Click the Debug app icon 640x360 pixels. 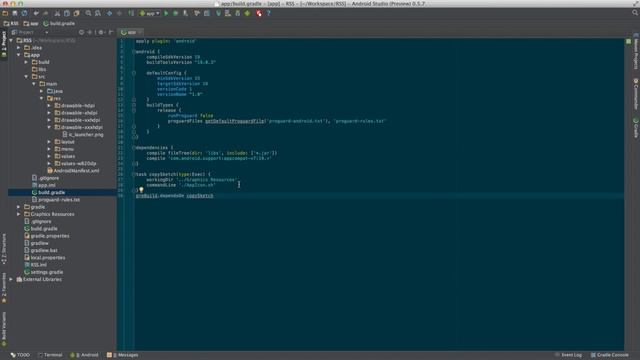pos(176,13)
